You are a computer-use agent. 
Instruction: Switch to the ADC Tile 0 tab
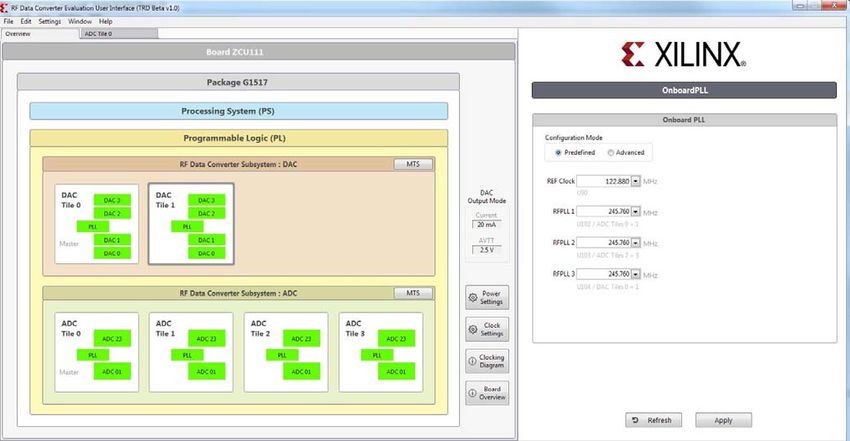119,34
